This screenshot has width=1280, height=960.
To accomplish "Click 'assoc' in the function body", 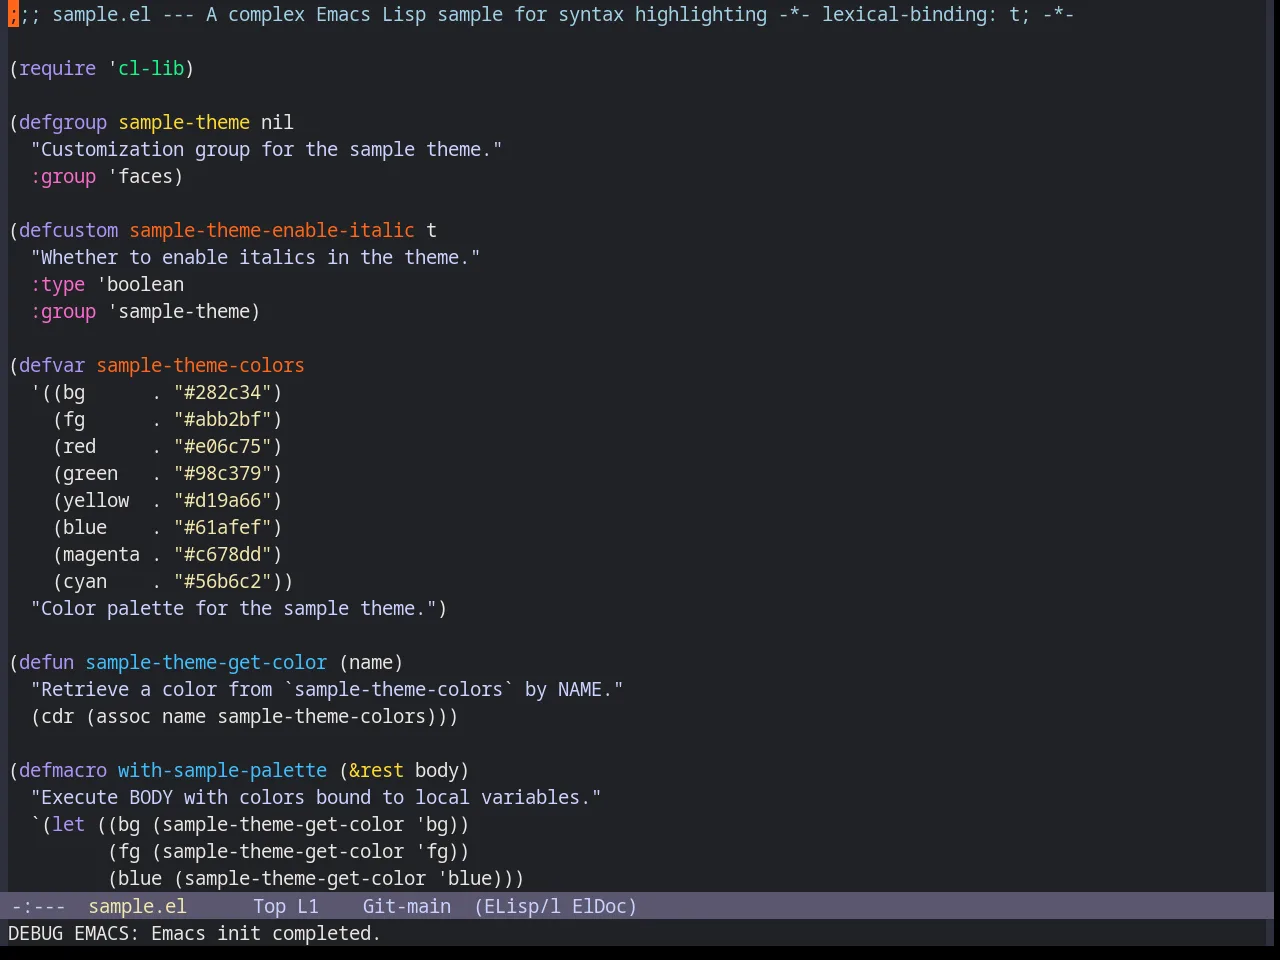I will 123,716.
